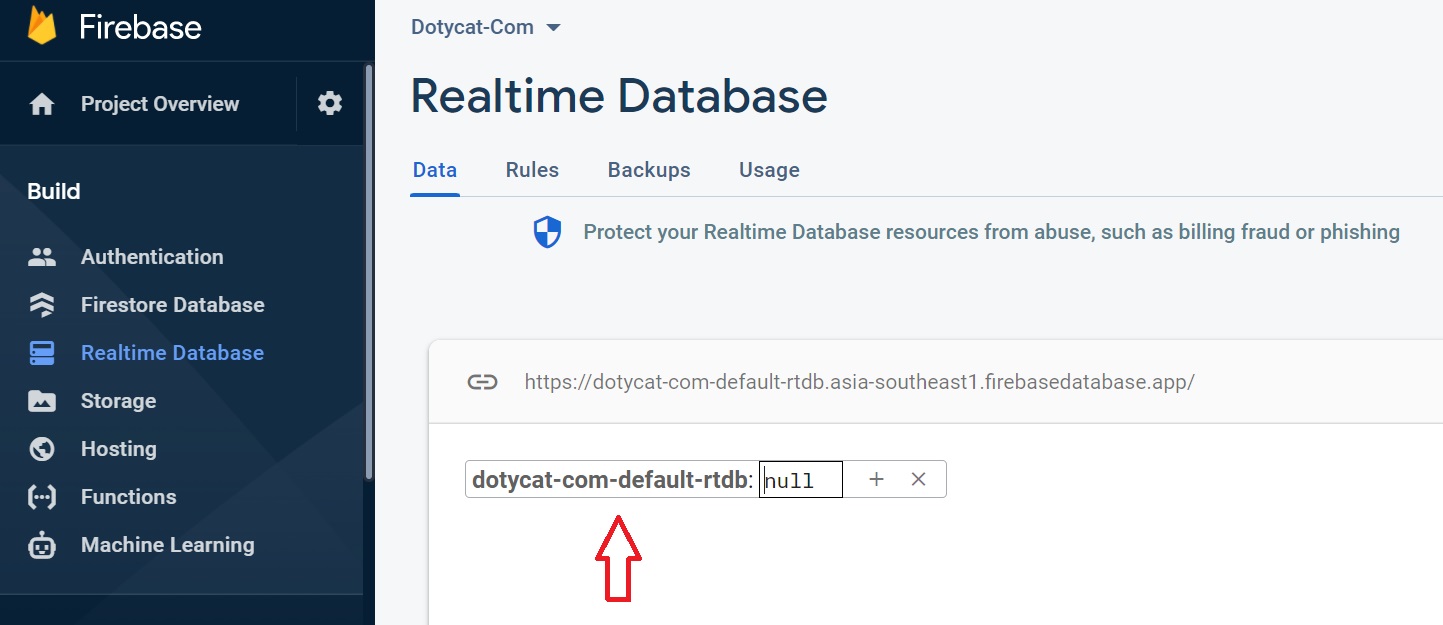Click the Machine Learning robot icon
Screen dimensions: 1443x625
[42, 545]
